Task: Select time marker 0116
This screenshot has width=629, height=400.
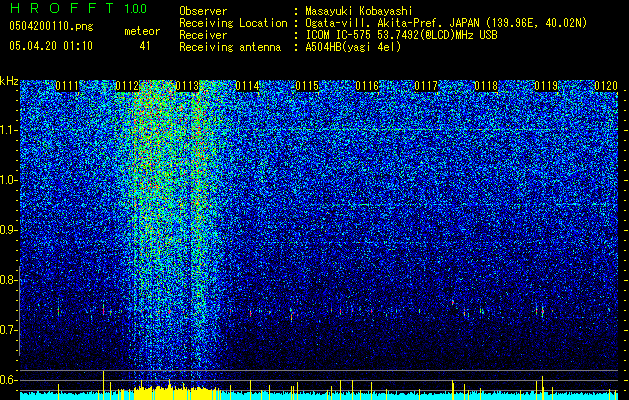Action: point(367,86)
